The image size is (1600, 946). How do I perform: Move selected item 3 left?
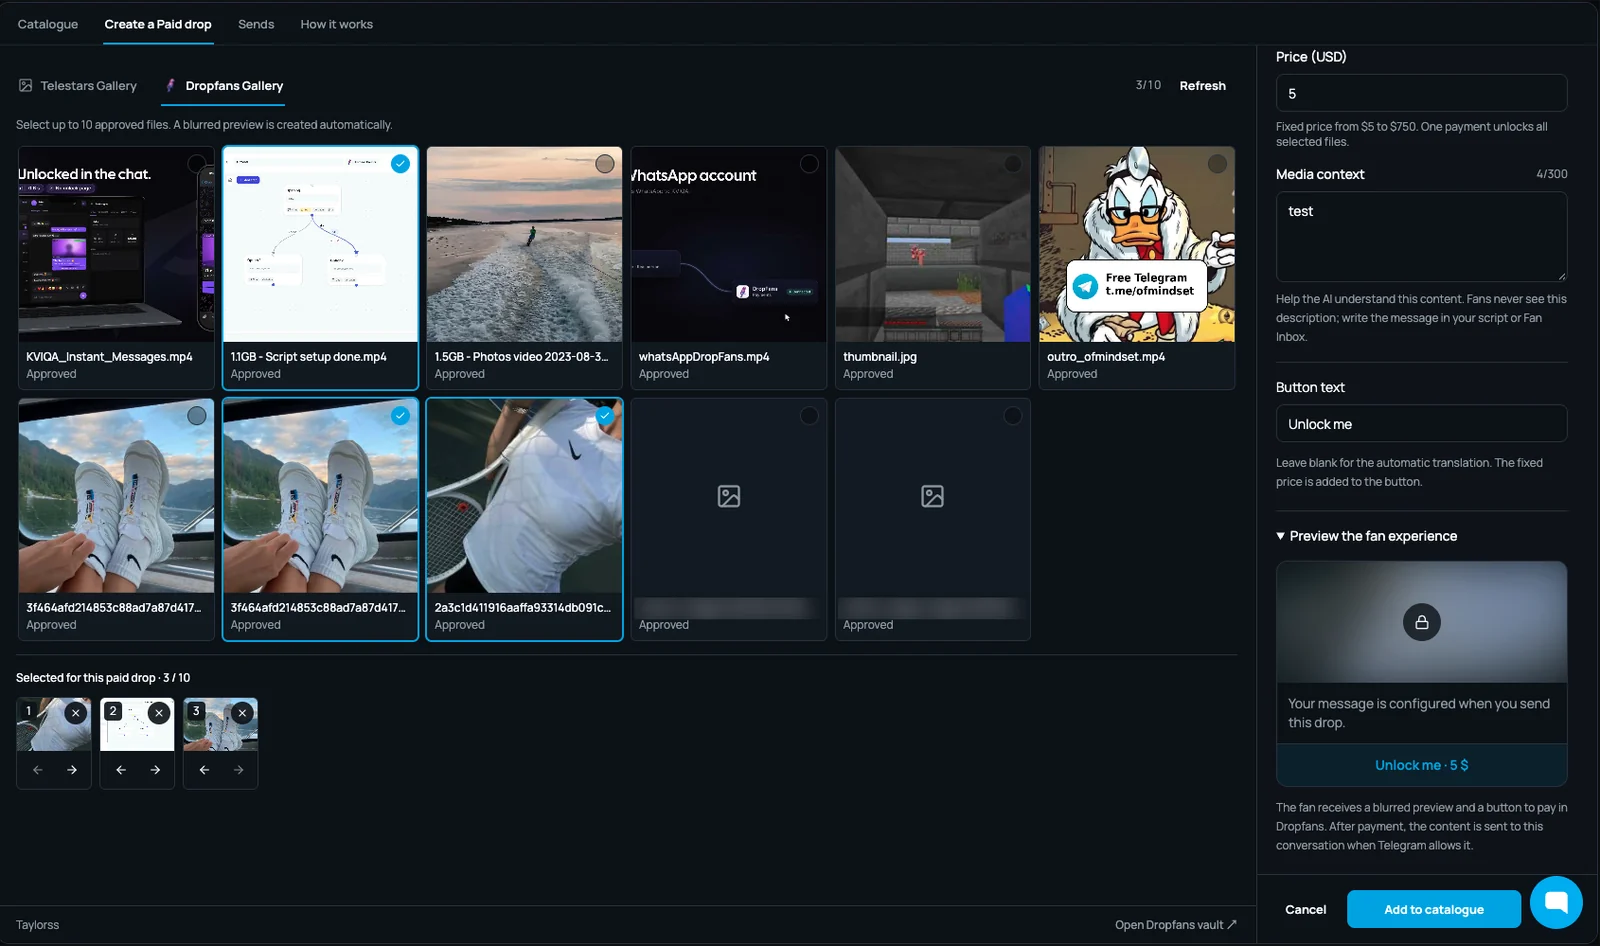click(x=204, y=770)
